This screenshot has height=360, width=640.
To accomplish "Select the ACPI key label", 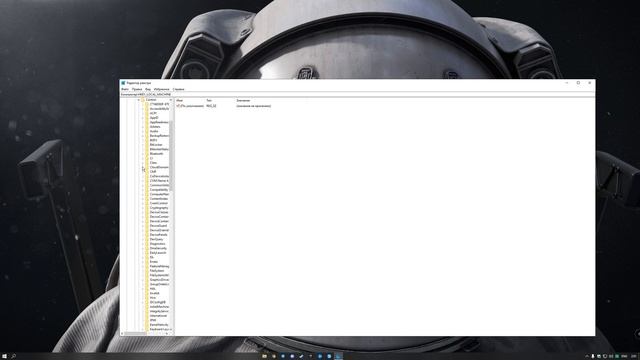I will point(153,113).
